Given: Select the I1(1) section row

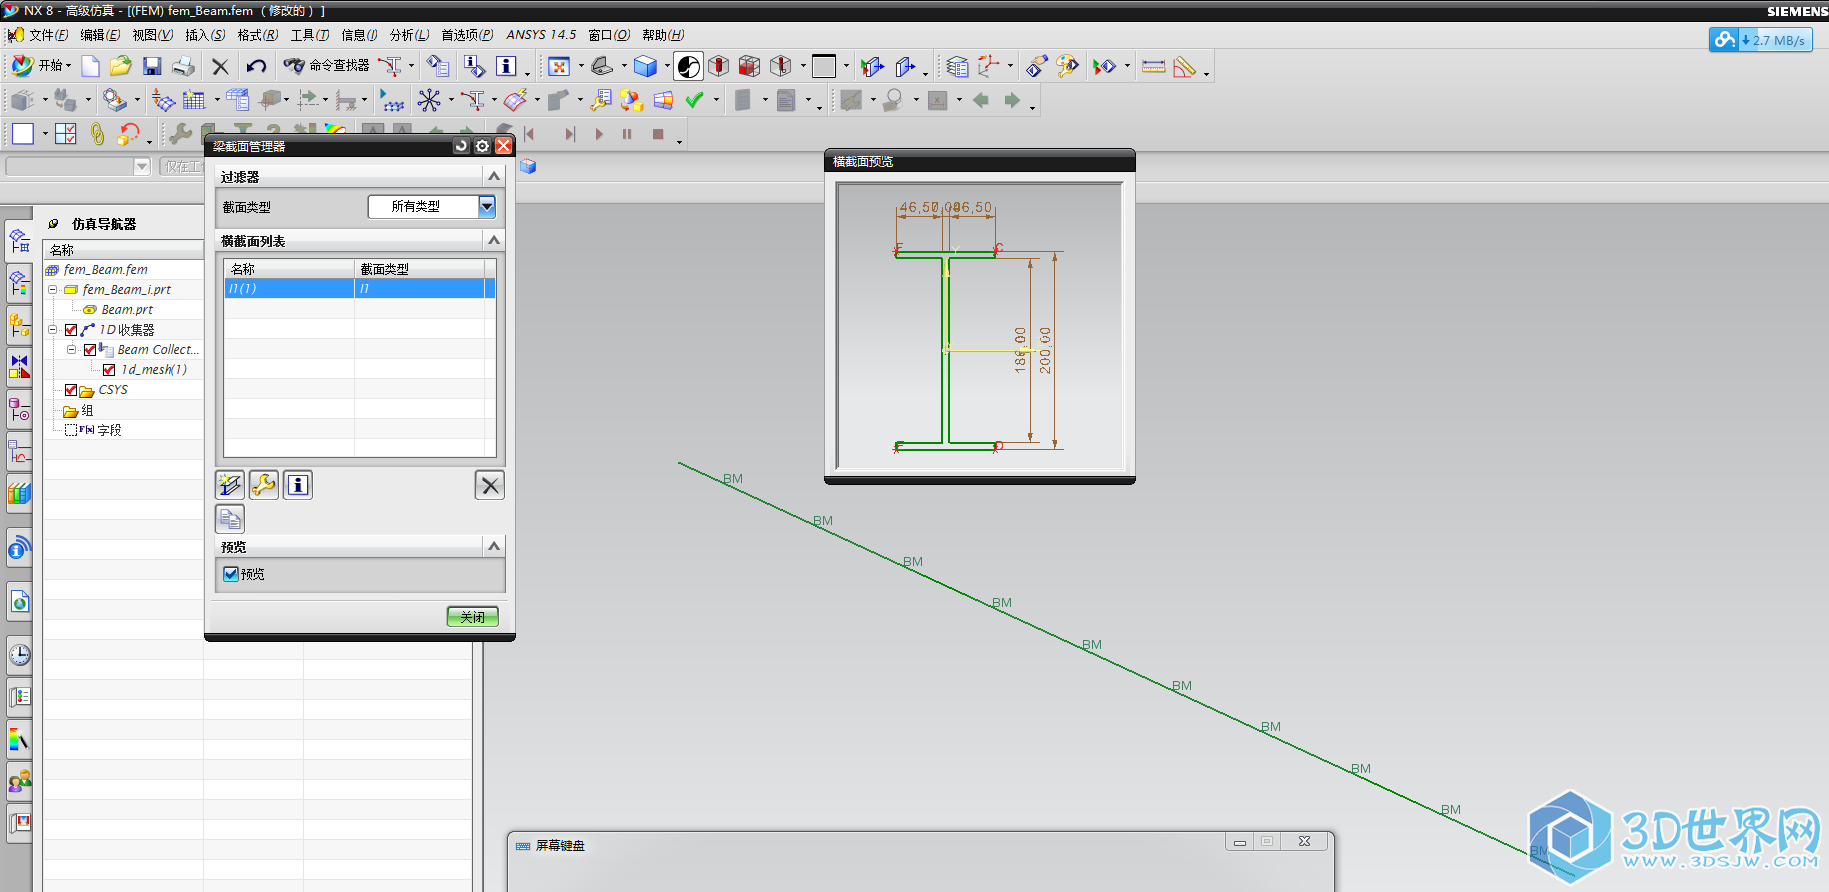Looking at the screenshot, I should point(359,288).
